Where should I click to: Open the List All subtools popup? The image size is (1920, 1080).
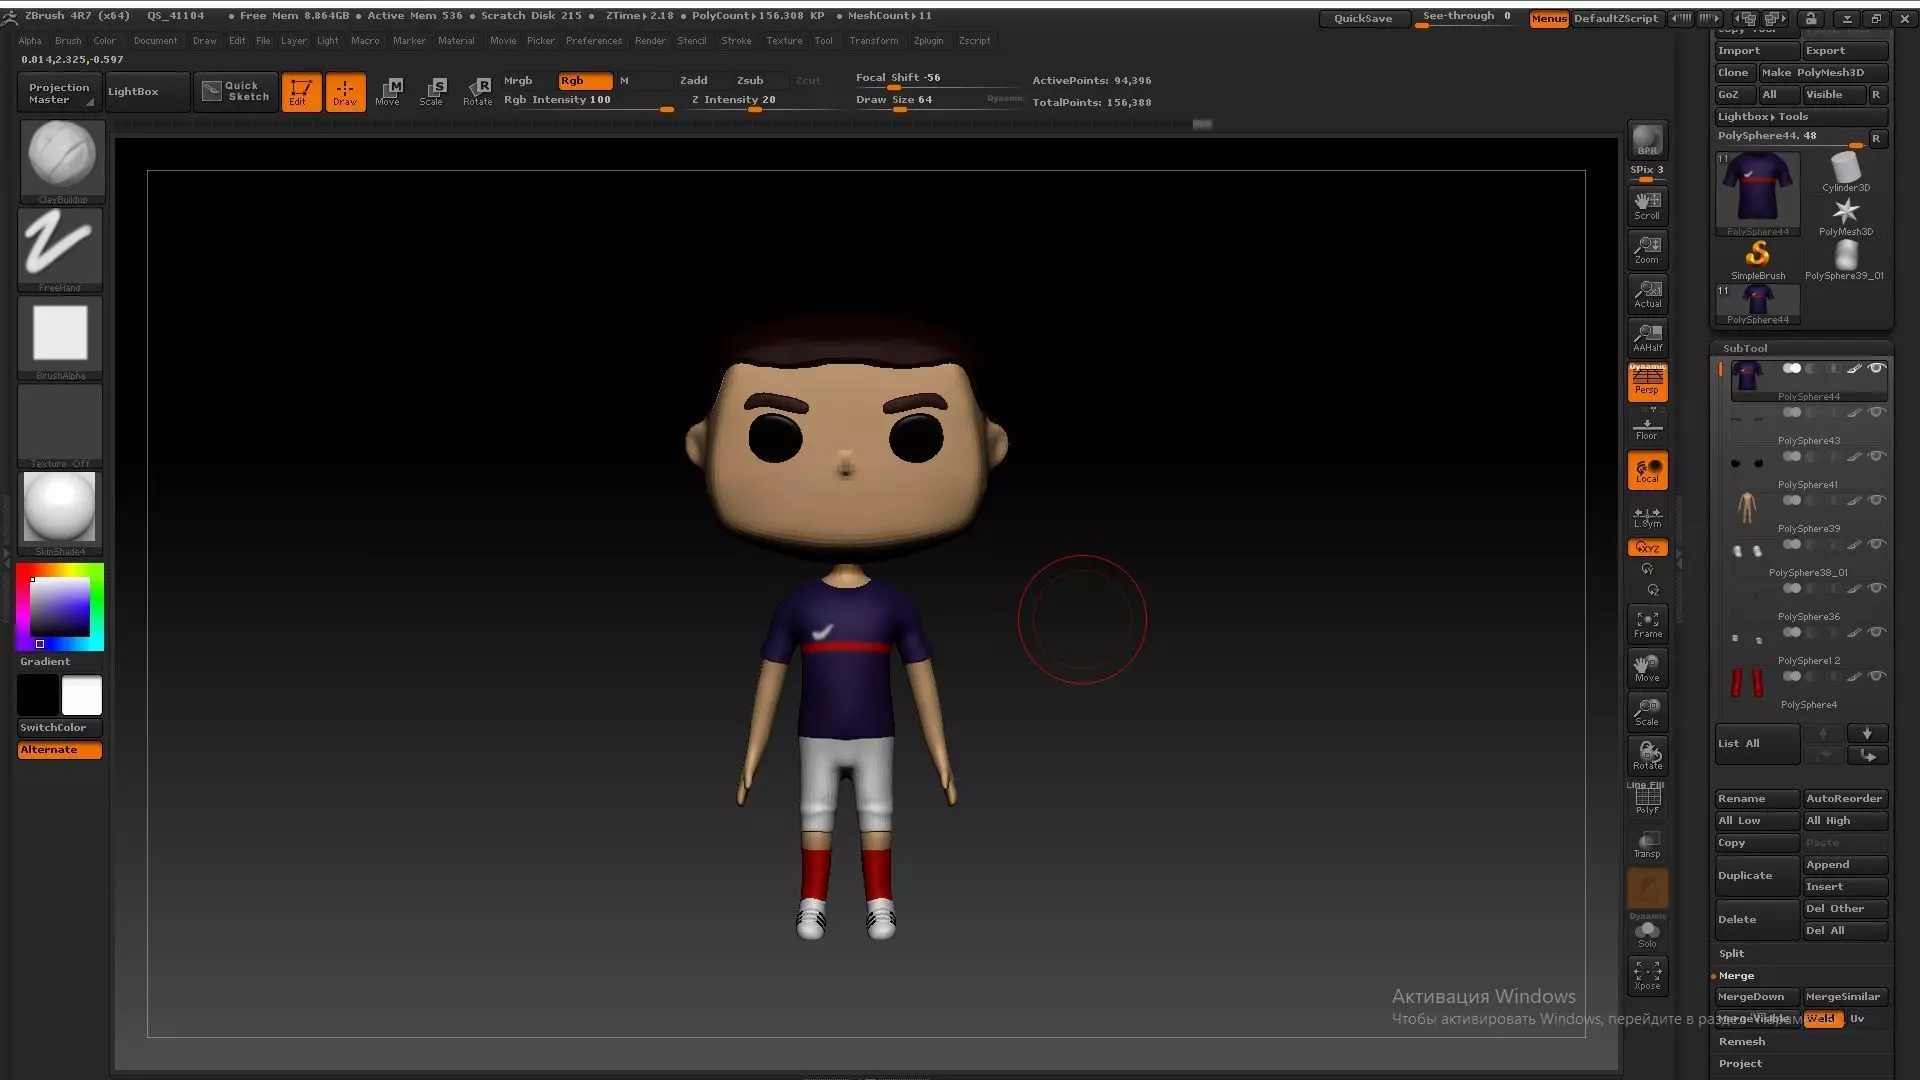1757,744
